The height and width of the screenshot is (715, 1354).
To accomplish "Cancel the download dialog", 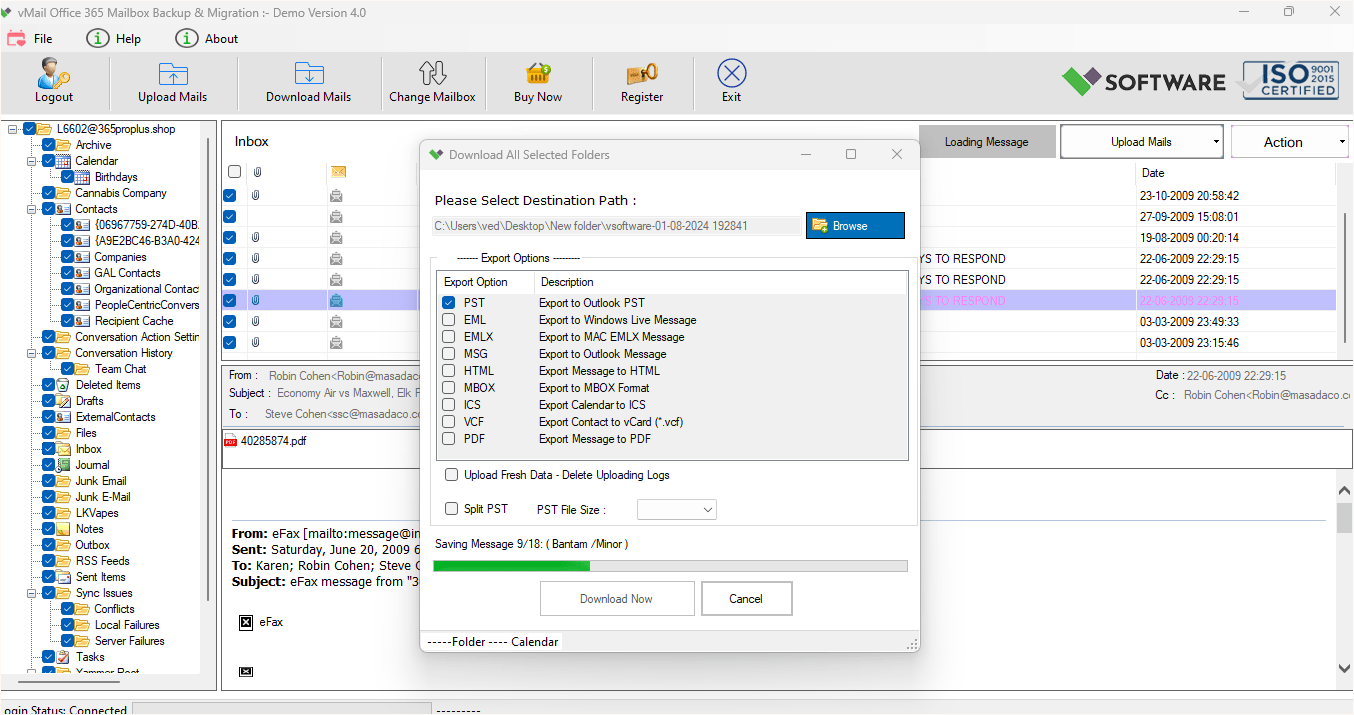I will click(746, 599).
